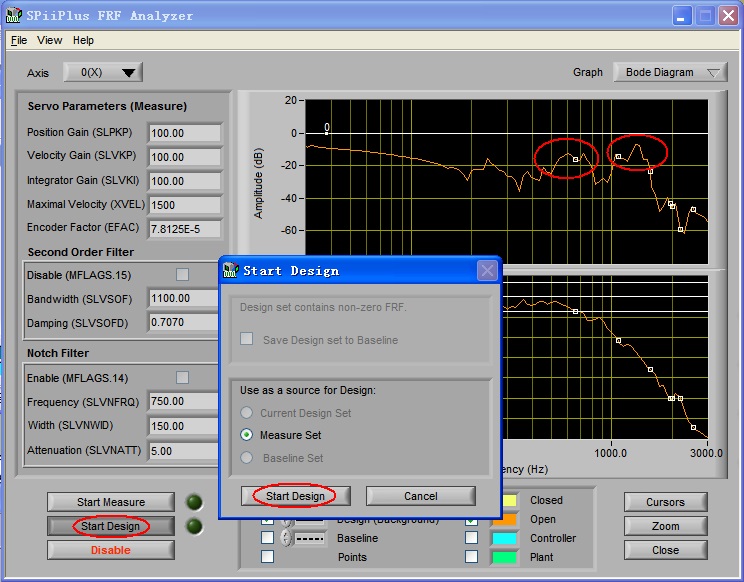The height and width of the screenshot is (582, 744).
Task: Click the SPiiPlus FRF Analyzer title bar icon
Action: click(x=13, y=15)
